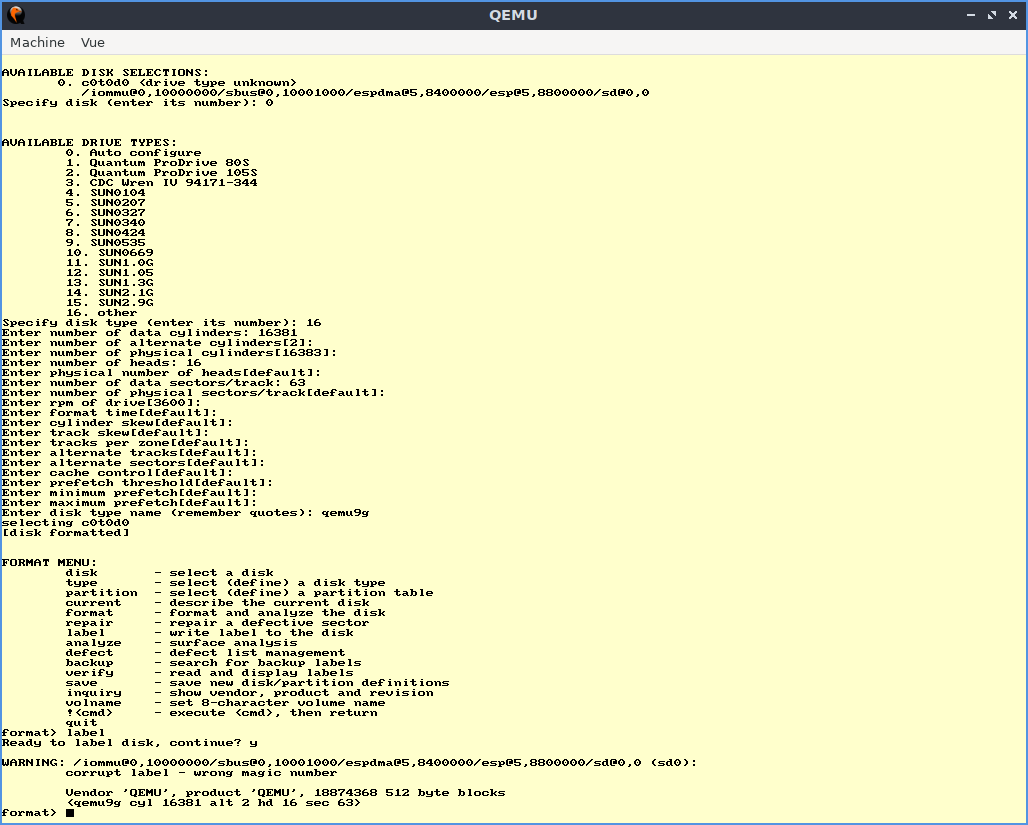Click the 'FORMAT MENU:' heading
The width and height of the screenshot is (1028, 825).
[49, 563]
